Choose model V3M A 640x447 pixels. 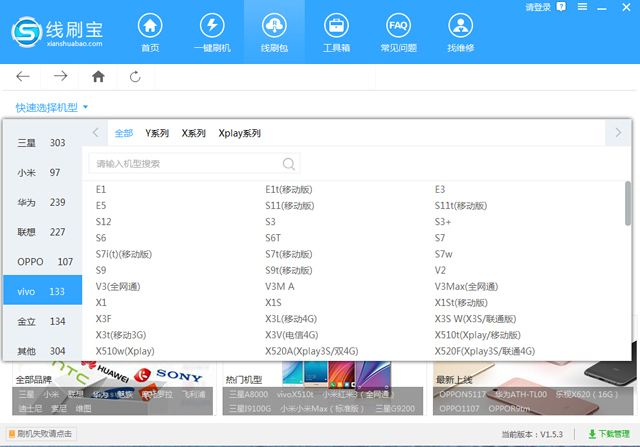280,287
